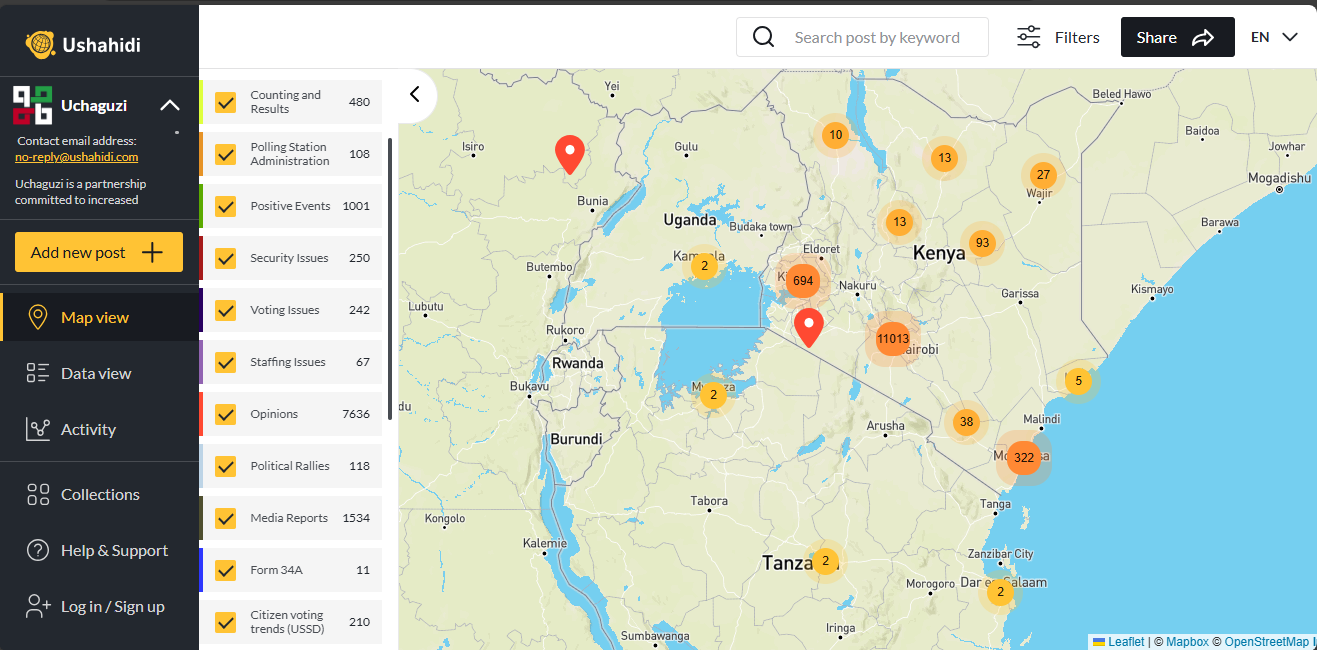Uncheck Polling Station Administration checkbox
This screenshot has width=1317, height=650.
pos(226,154)
